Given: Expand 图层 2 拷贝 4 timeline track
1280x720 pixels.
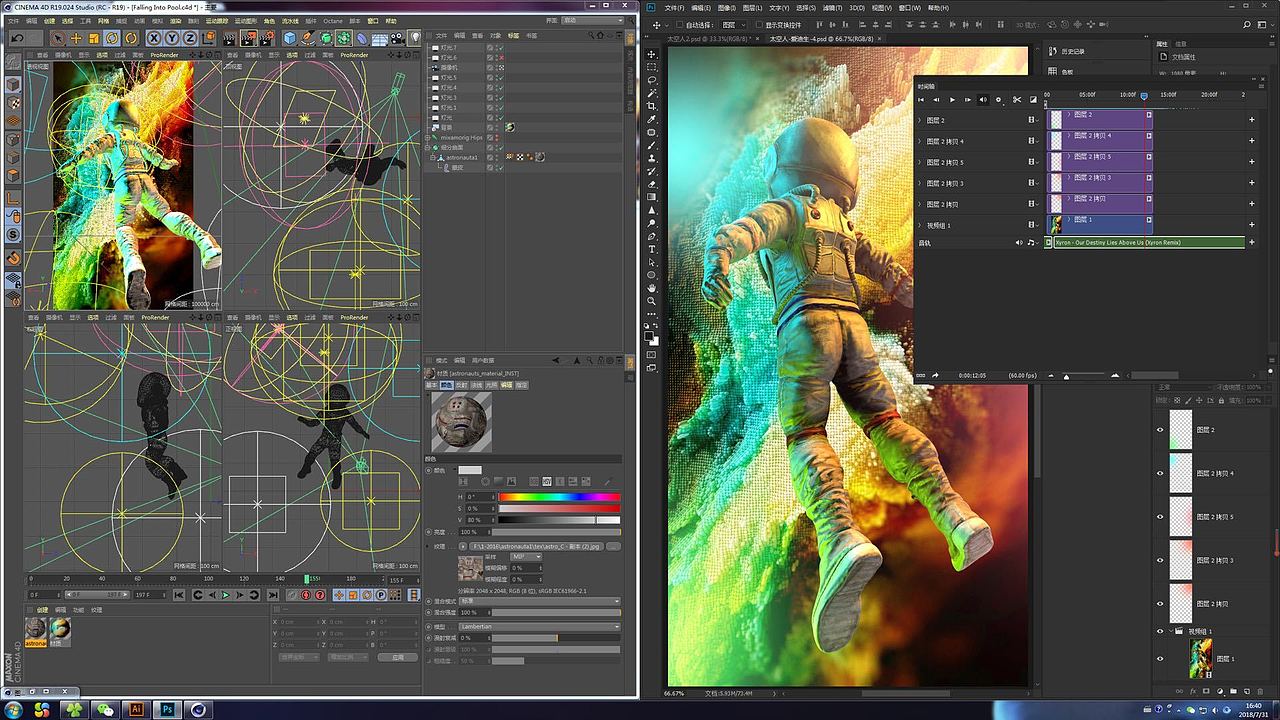Looking at the screenshot, I should (x=920, y=141).
